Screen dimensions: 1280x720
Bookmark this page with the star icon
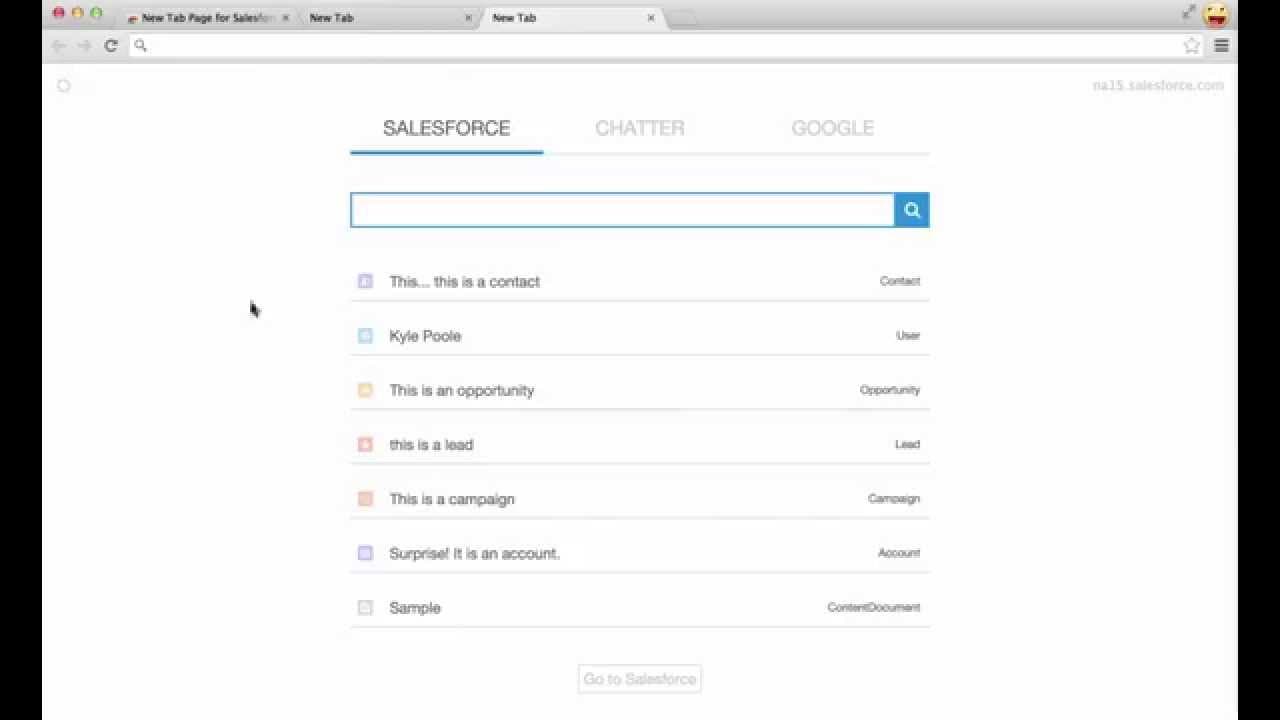[x=1191, y=45]
